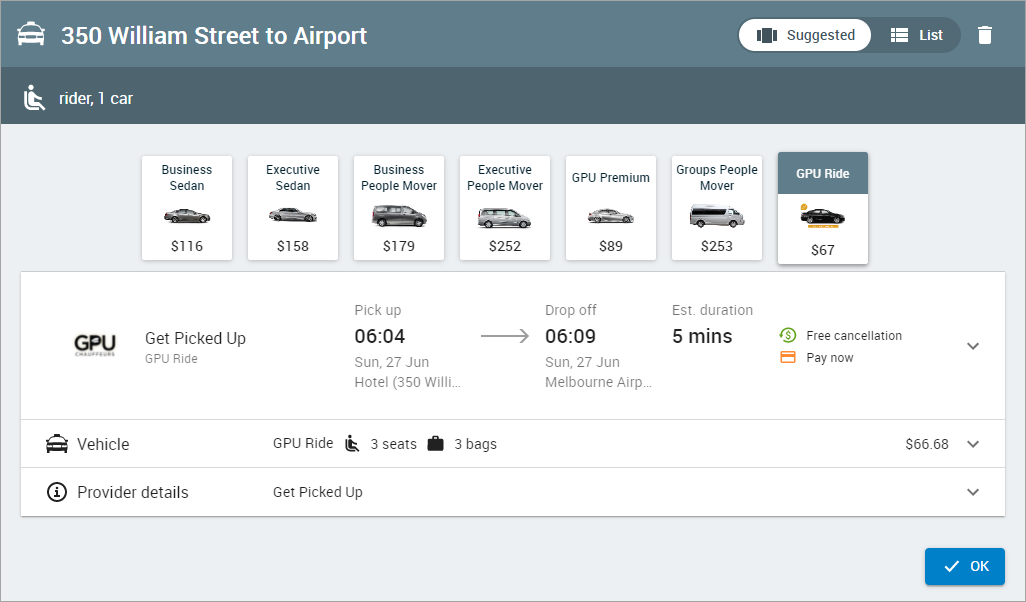1026x602 pixels.
Task: Click the rider seat icon
Action: coord(34,98)
